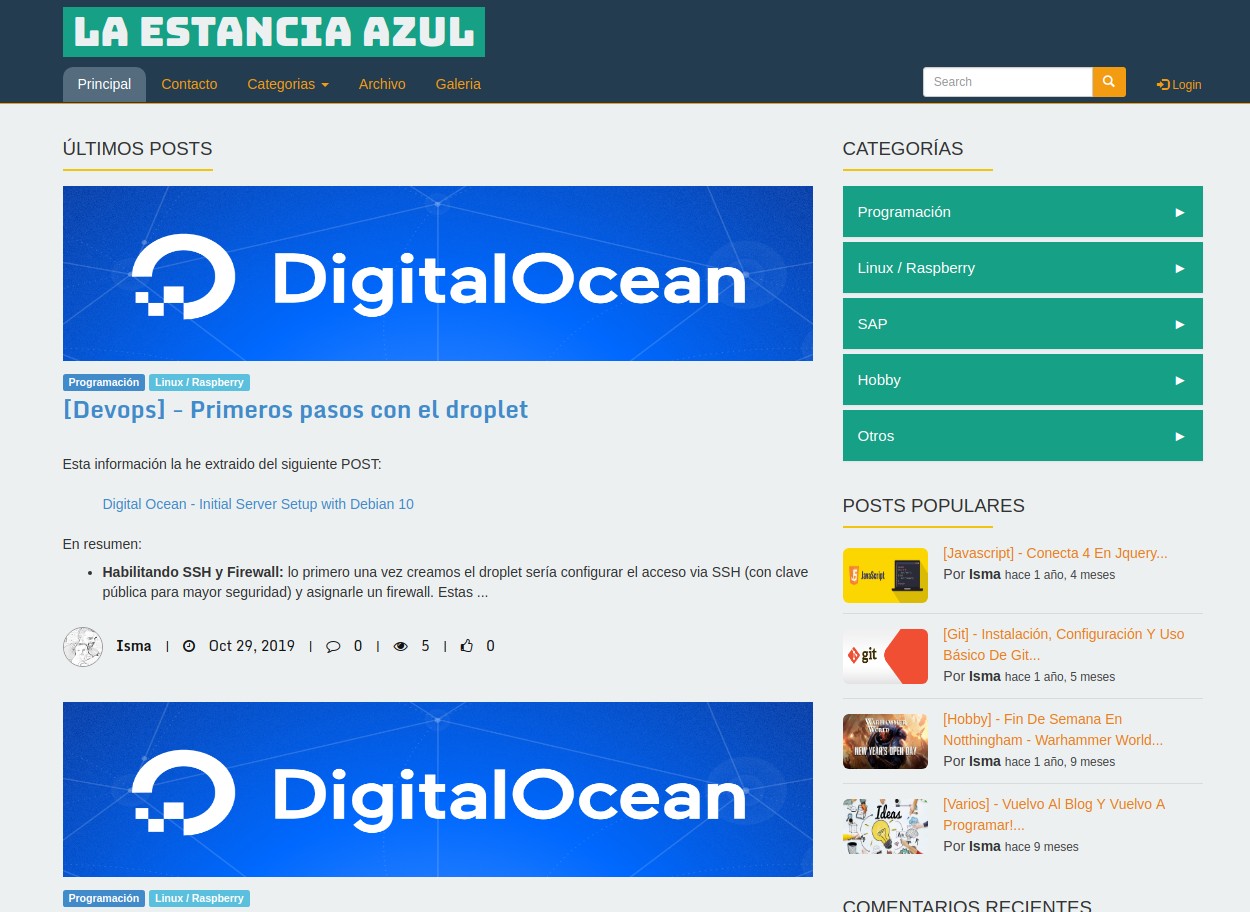
Task: Click the thumbs-up like icon
Action: tap(467, 646)
